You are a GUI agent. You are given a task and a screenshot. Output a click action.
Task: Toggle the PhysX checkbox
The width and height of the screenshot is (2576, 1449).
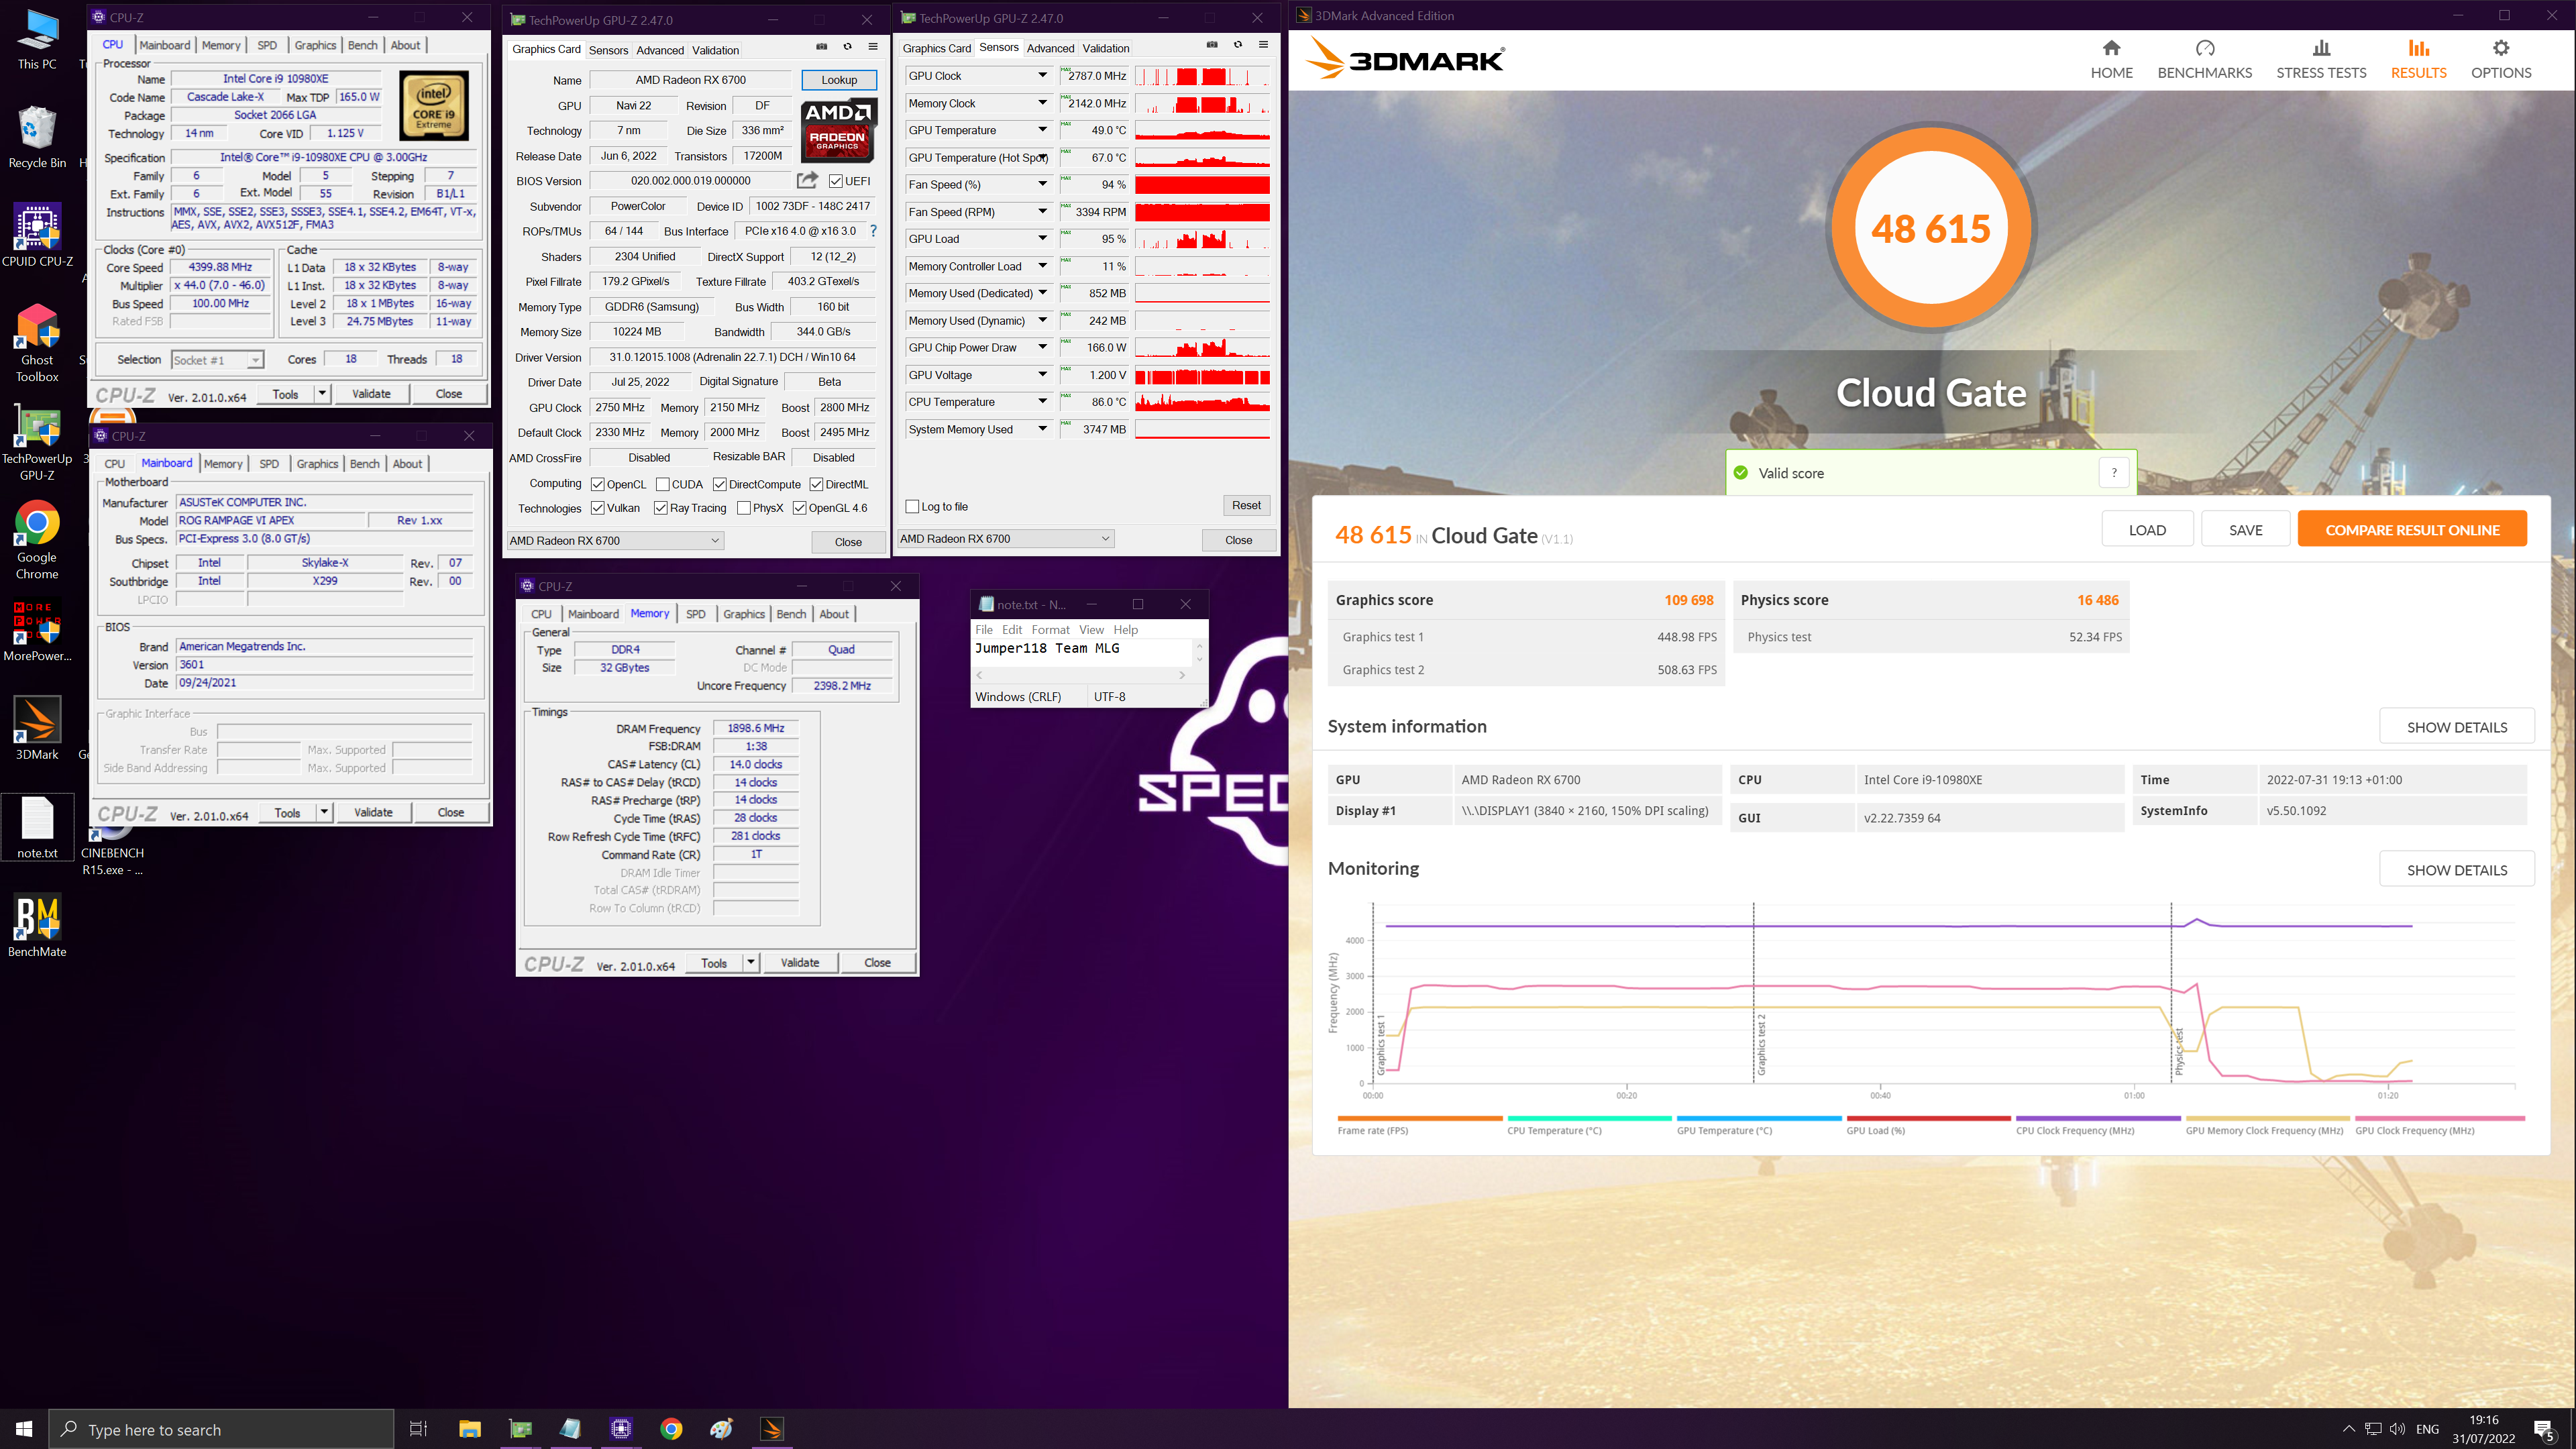(743, 508)
